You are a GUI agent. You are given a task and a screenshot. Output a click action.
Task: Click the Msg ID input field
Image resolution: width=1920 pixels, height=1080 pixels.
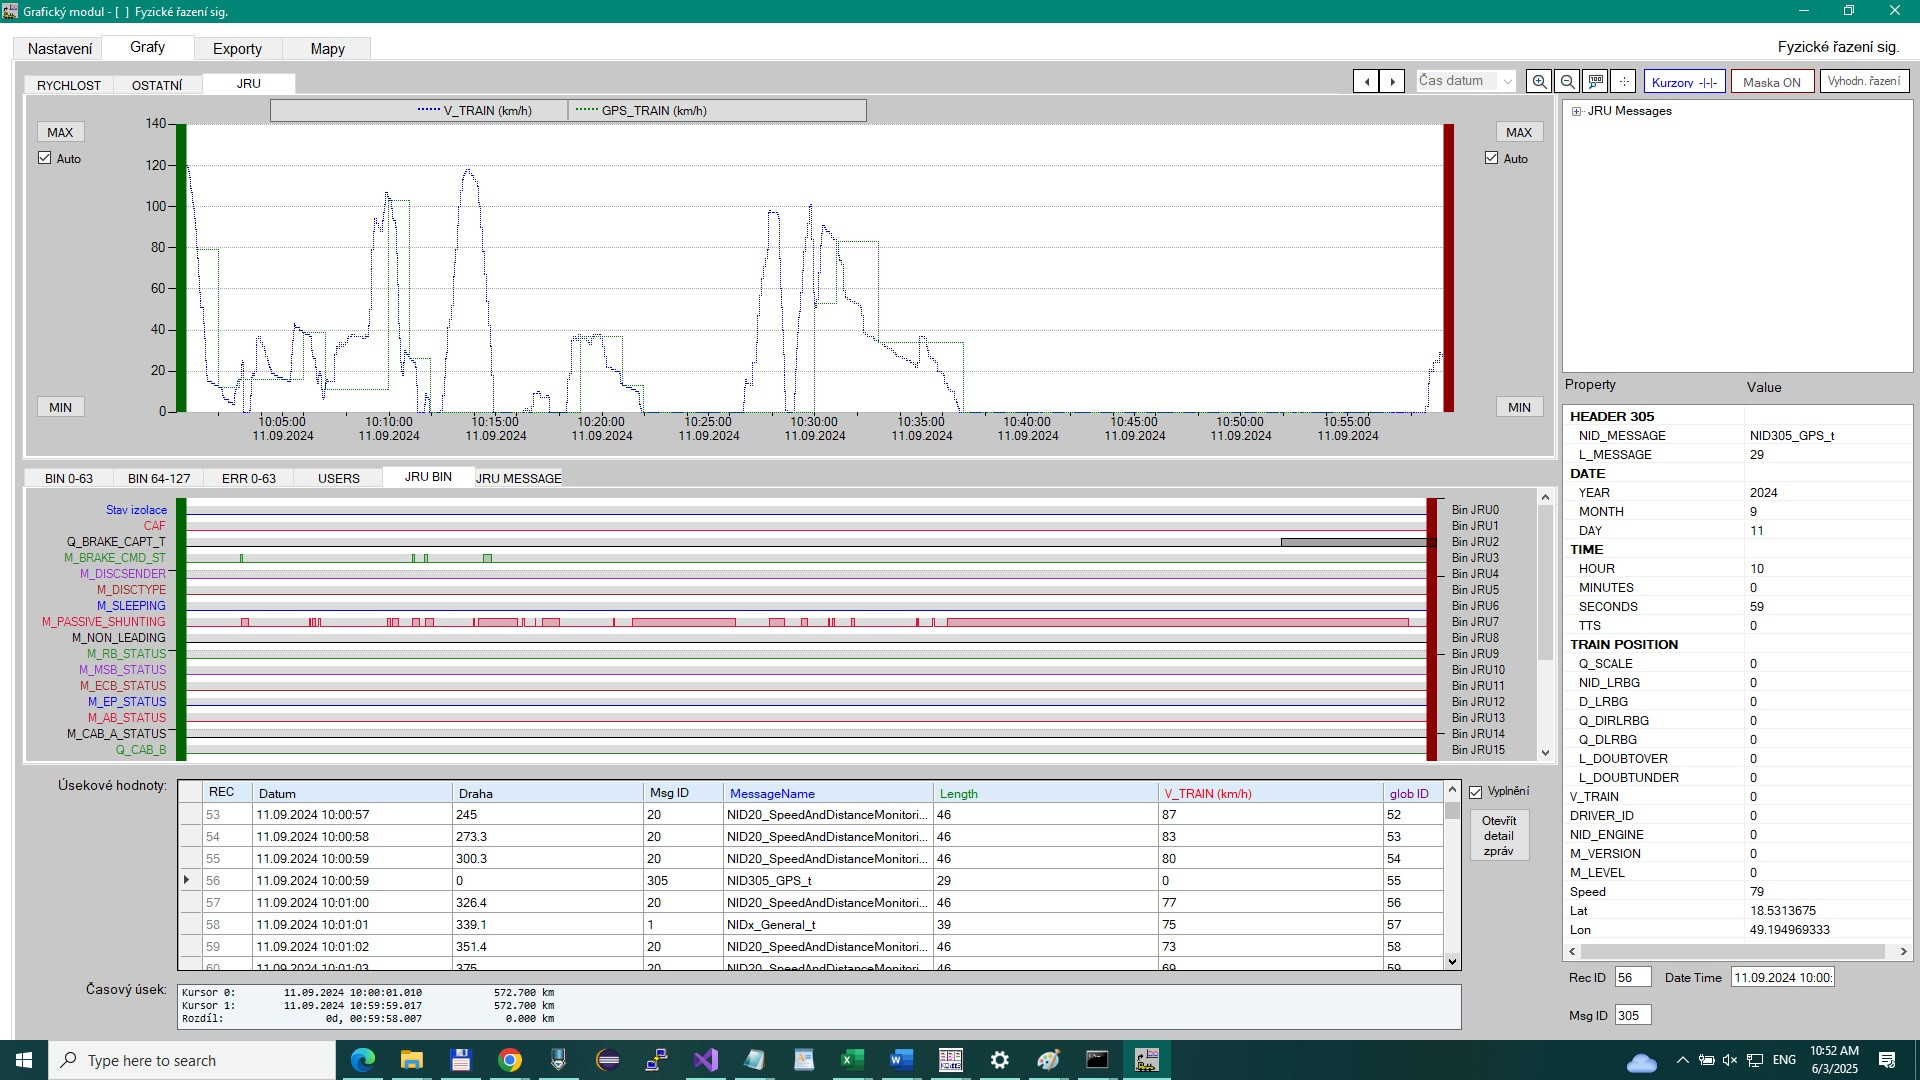1633,1016
